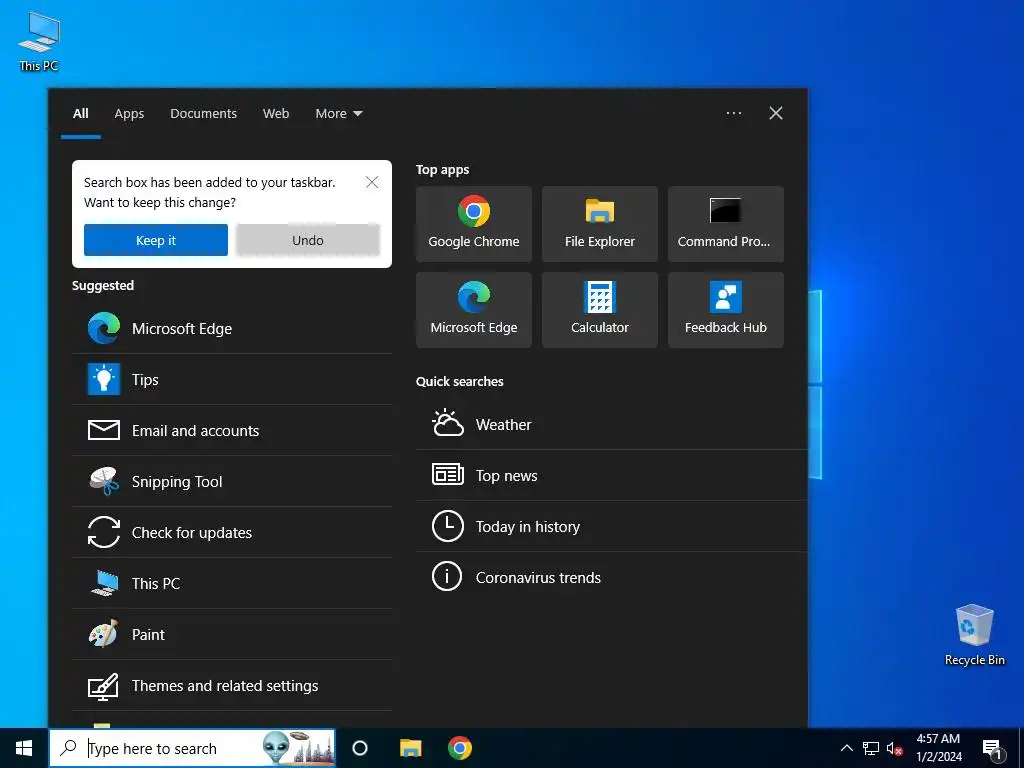Select Check for updates suggestion
Image resolution: width=1024 pixels, height=768 pixels.
point(232,532)
